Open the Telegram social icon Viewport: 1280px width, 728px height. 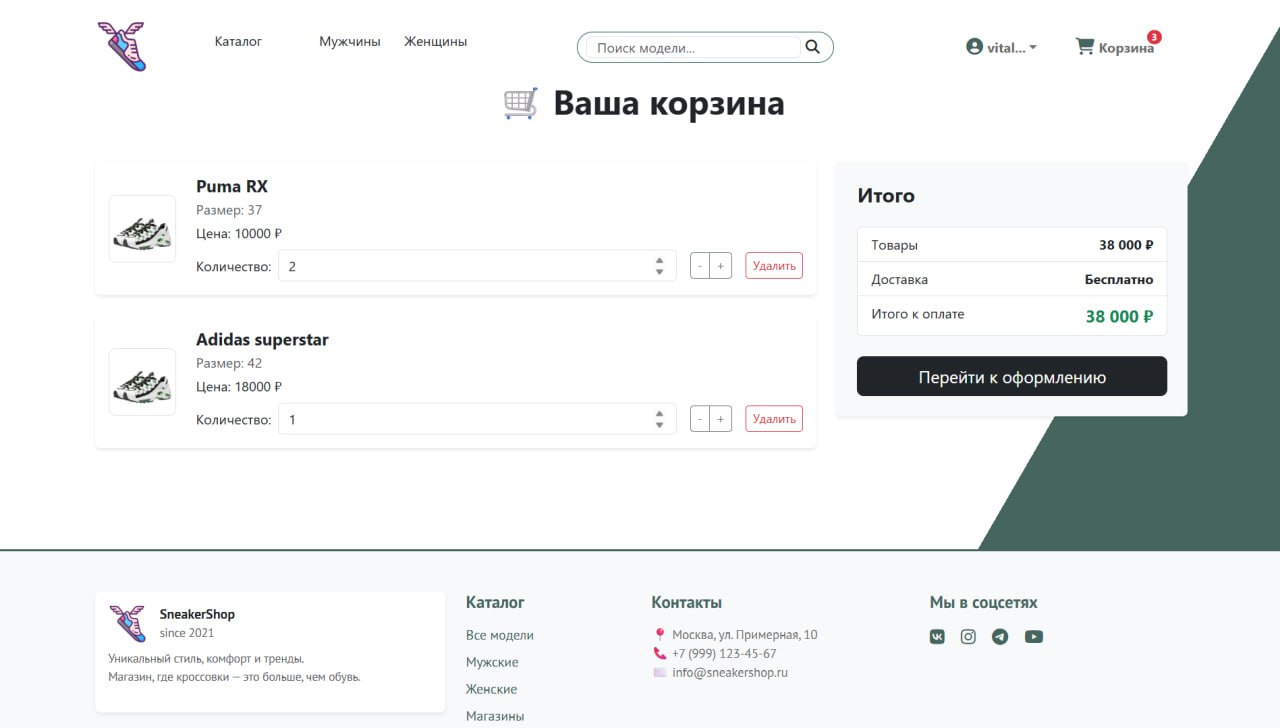click(x=1000, y=637)
